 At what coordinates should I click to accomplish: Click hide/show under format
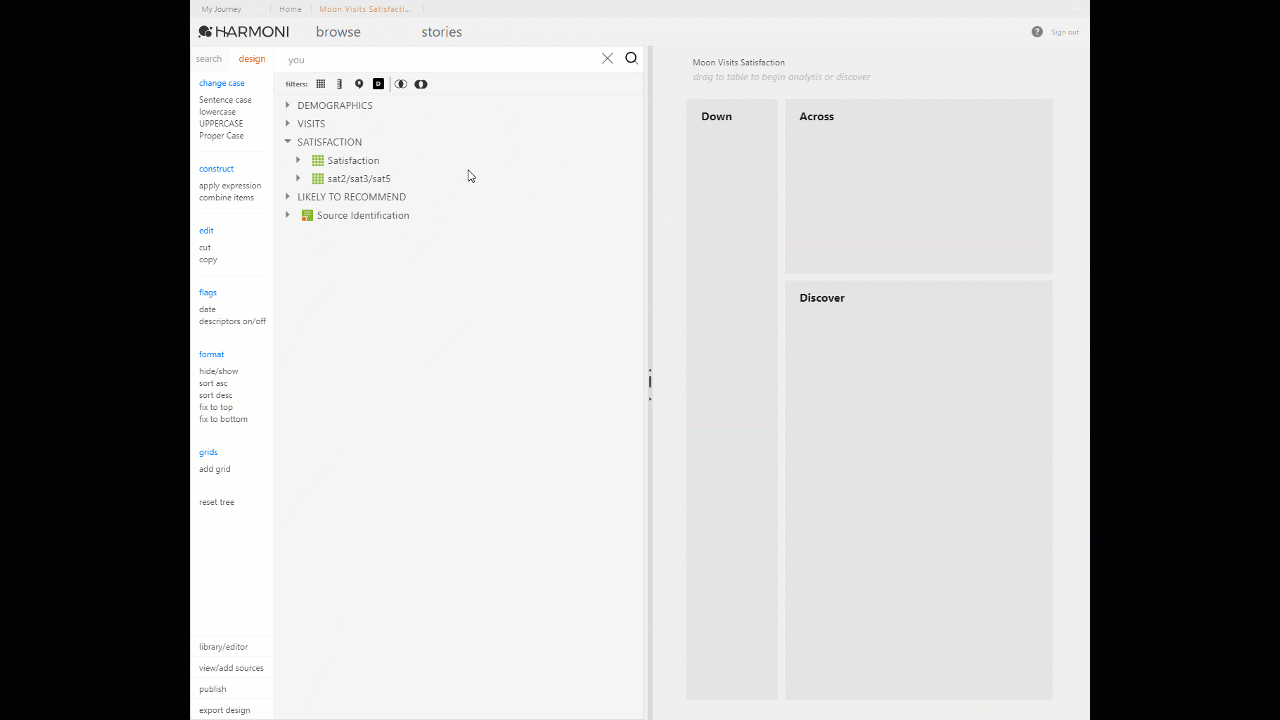(218, 372)
